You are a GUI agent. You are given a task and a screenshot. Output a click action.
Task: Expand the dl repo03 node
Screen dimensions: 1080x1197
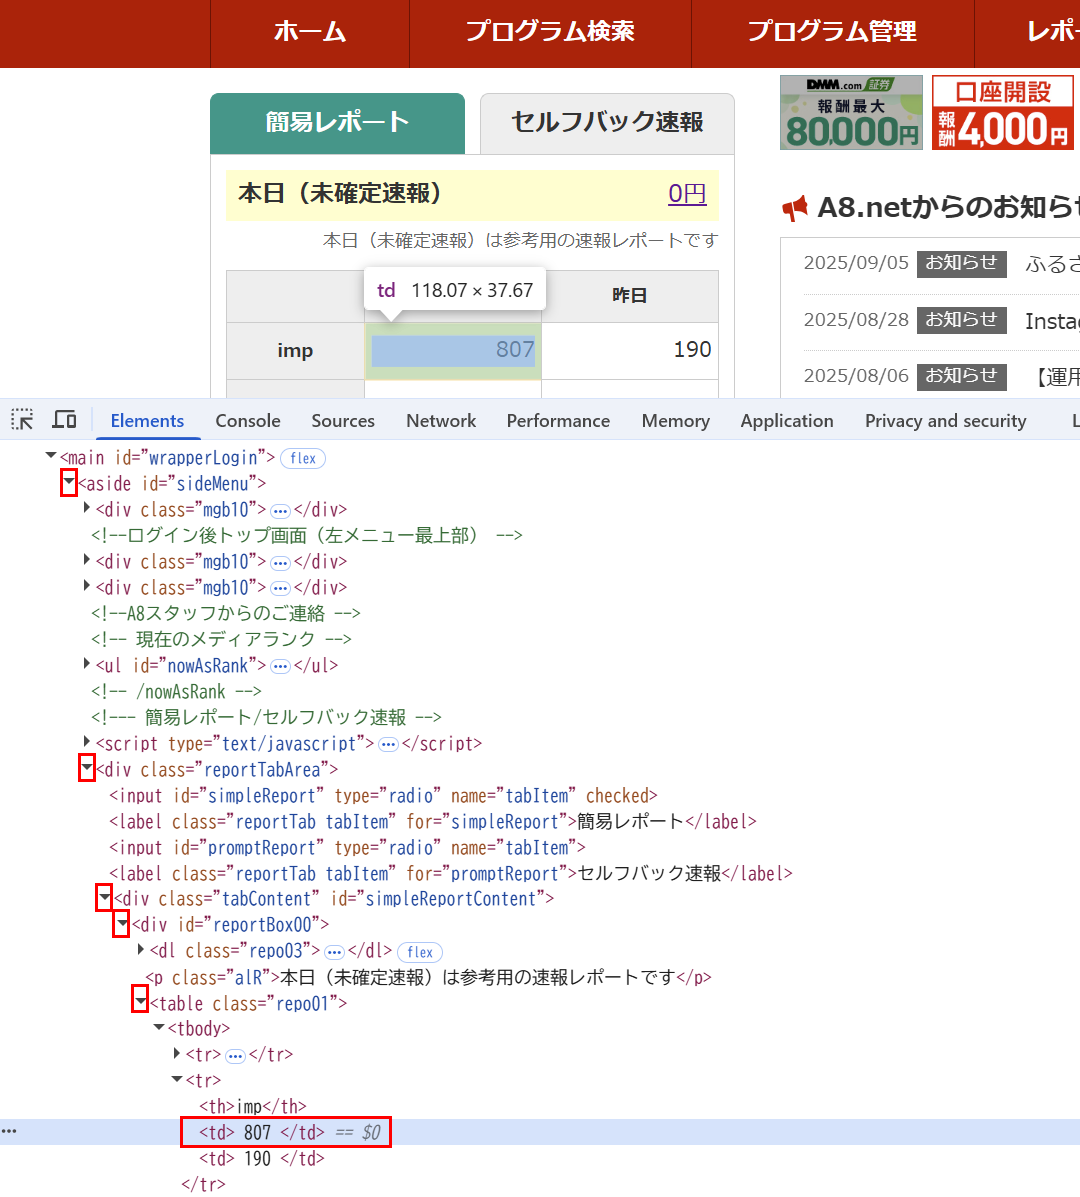coord(141,950)
